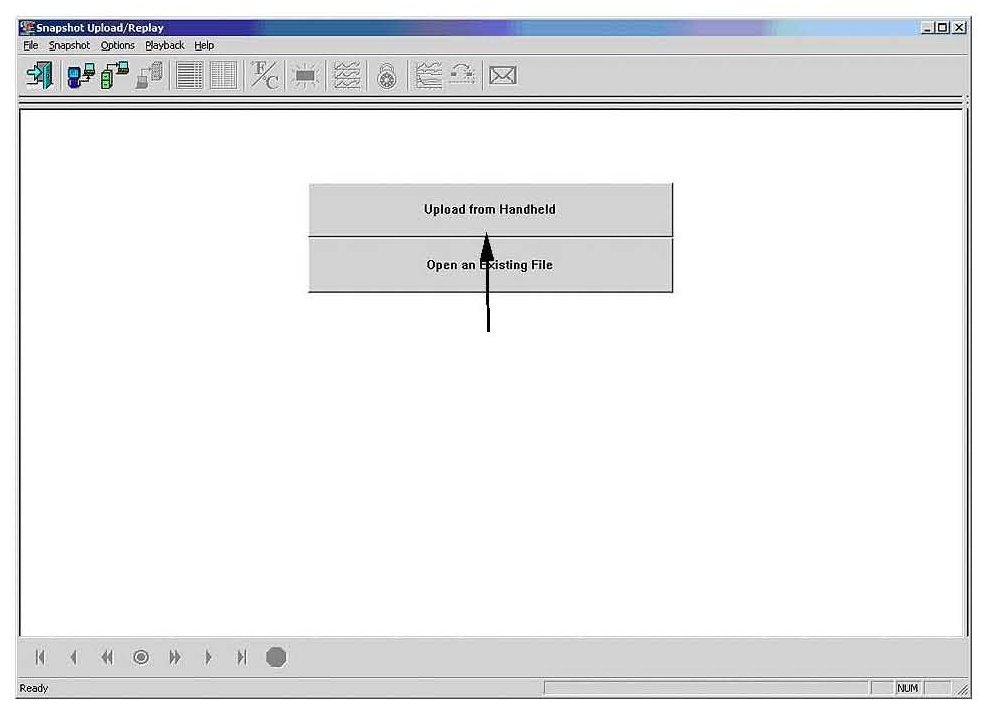This screenshot has width=981, height=706.
Task: Click the fast forward double-arrow control
Action: coord(175,657)
